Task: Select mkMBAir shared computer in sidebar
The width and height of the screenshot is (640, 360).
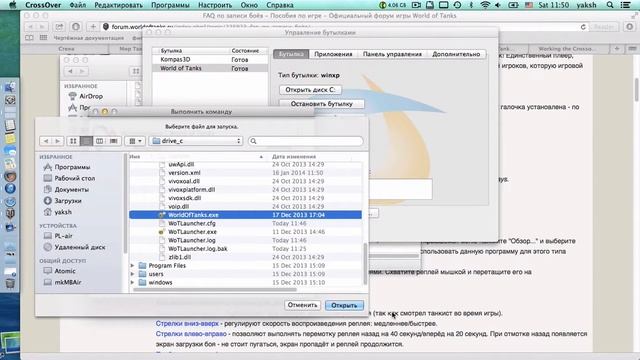Action: [67, 282]
